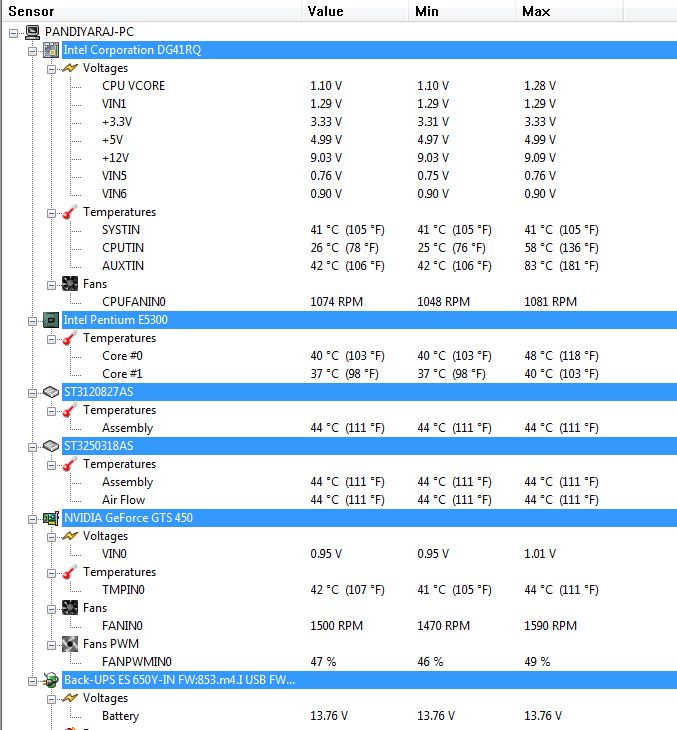Collapse the GeForce Voltages group
Image resolution: width=677 pixels, height=730 pixels.
(x=51, y=537)
